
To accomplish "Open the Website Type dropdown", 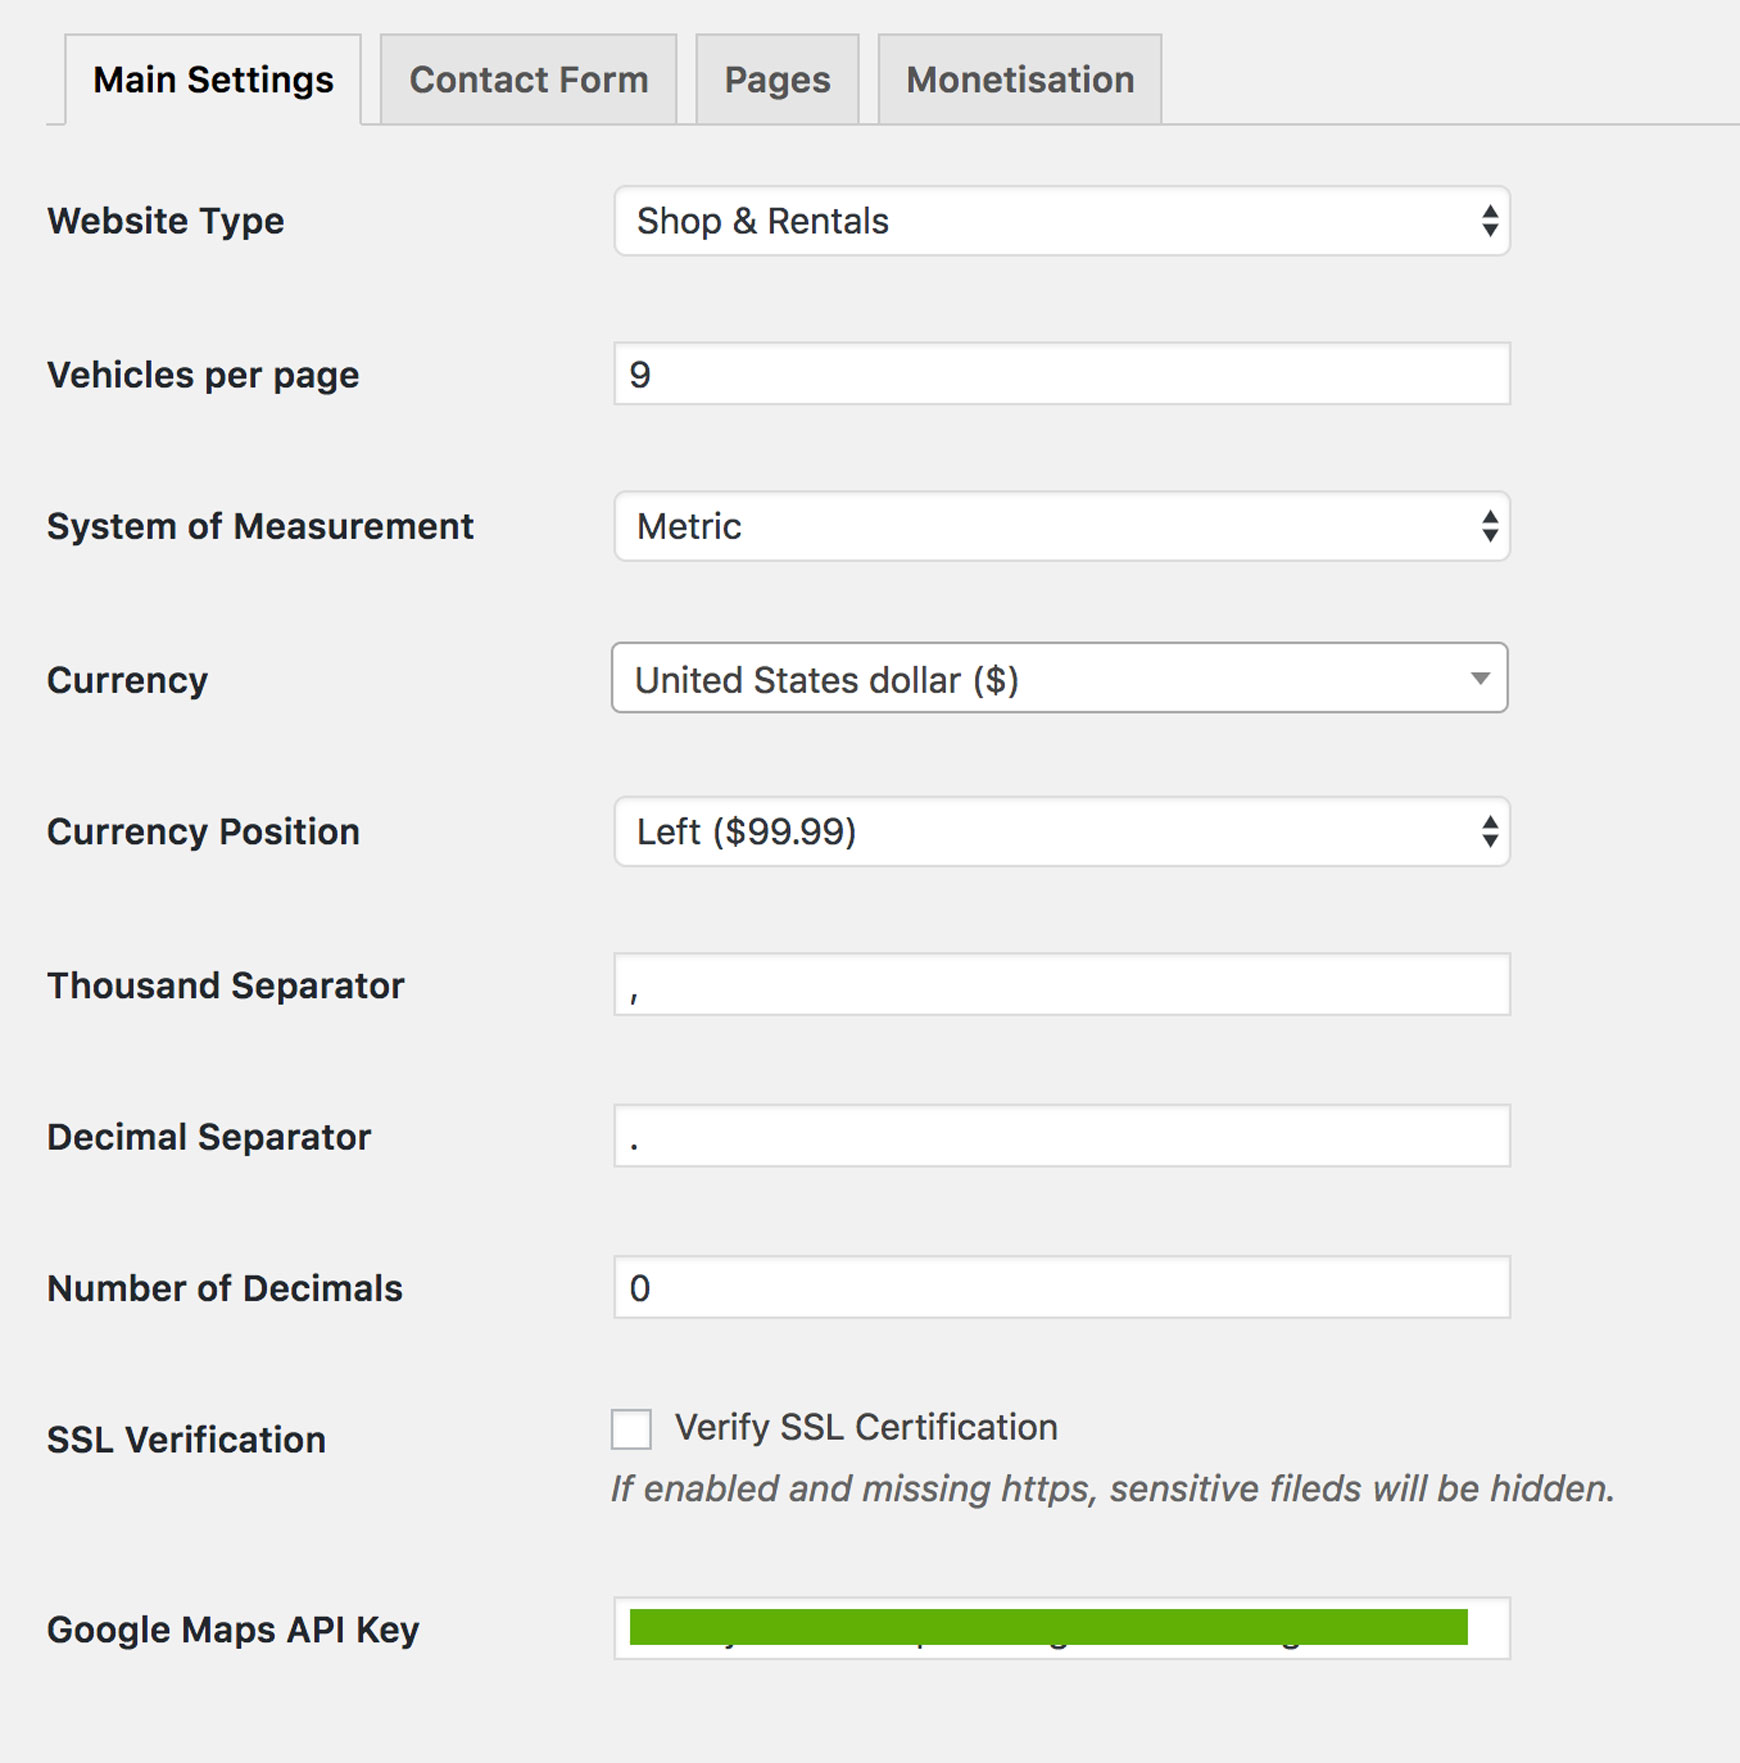I will click(x=1062, y=221).
